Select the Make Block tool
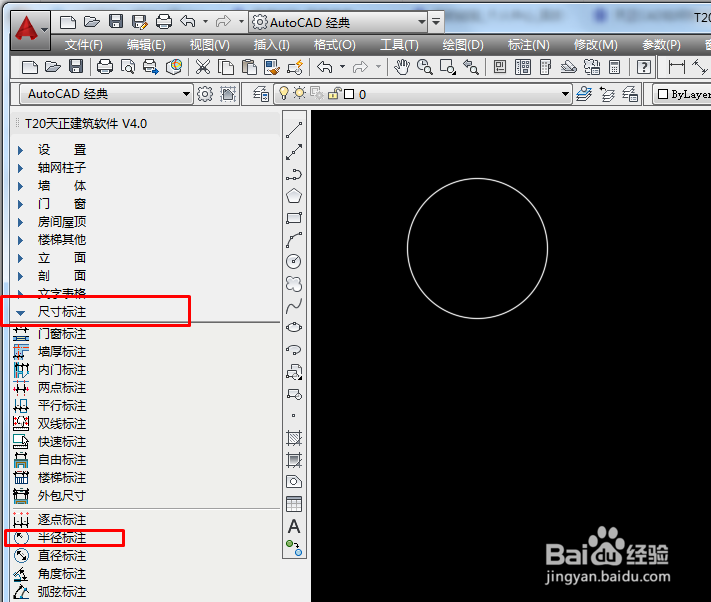The image size is (711, 602). pyautogui.click(x=294, y=394)
